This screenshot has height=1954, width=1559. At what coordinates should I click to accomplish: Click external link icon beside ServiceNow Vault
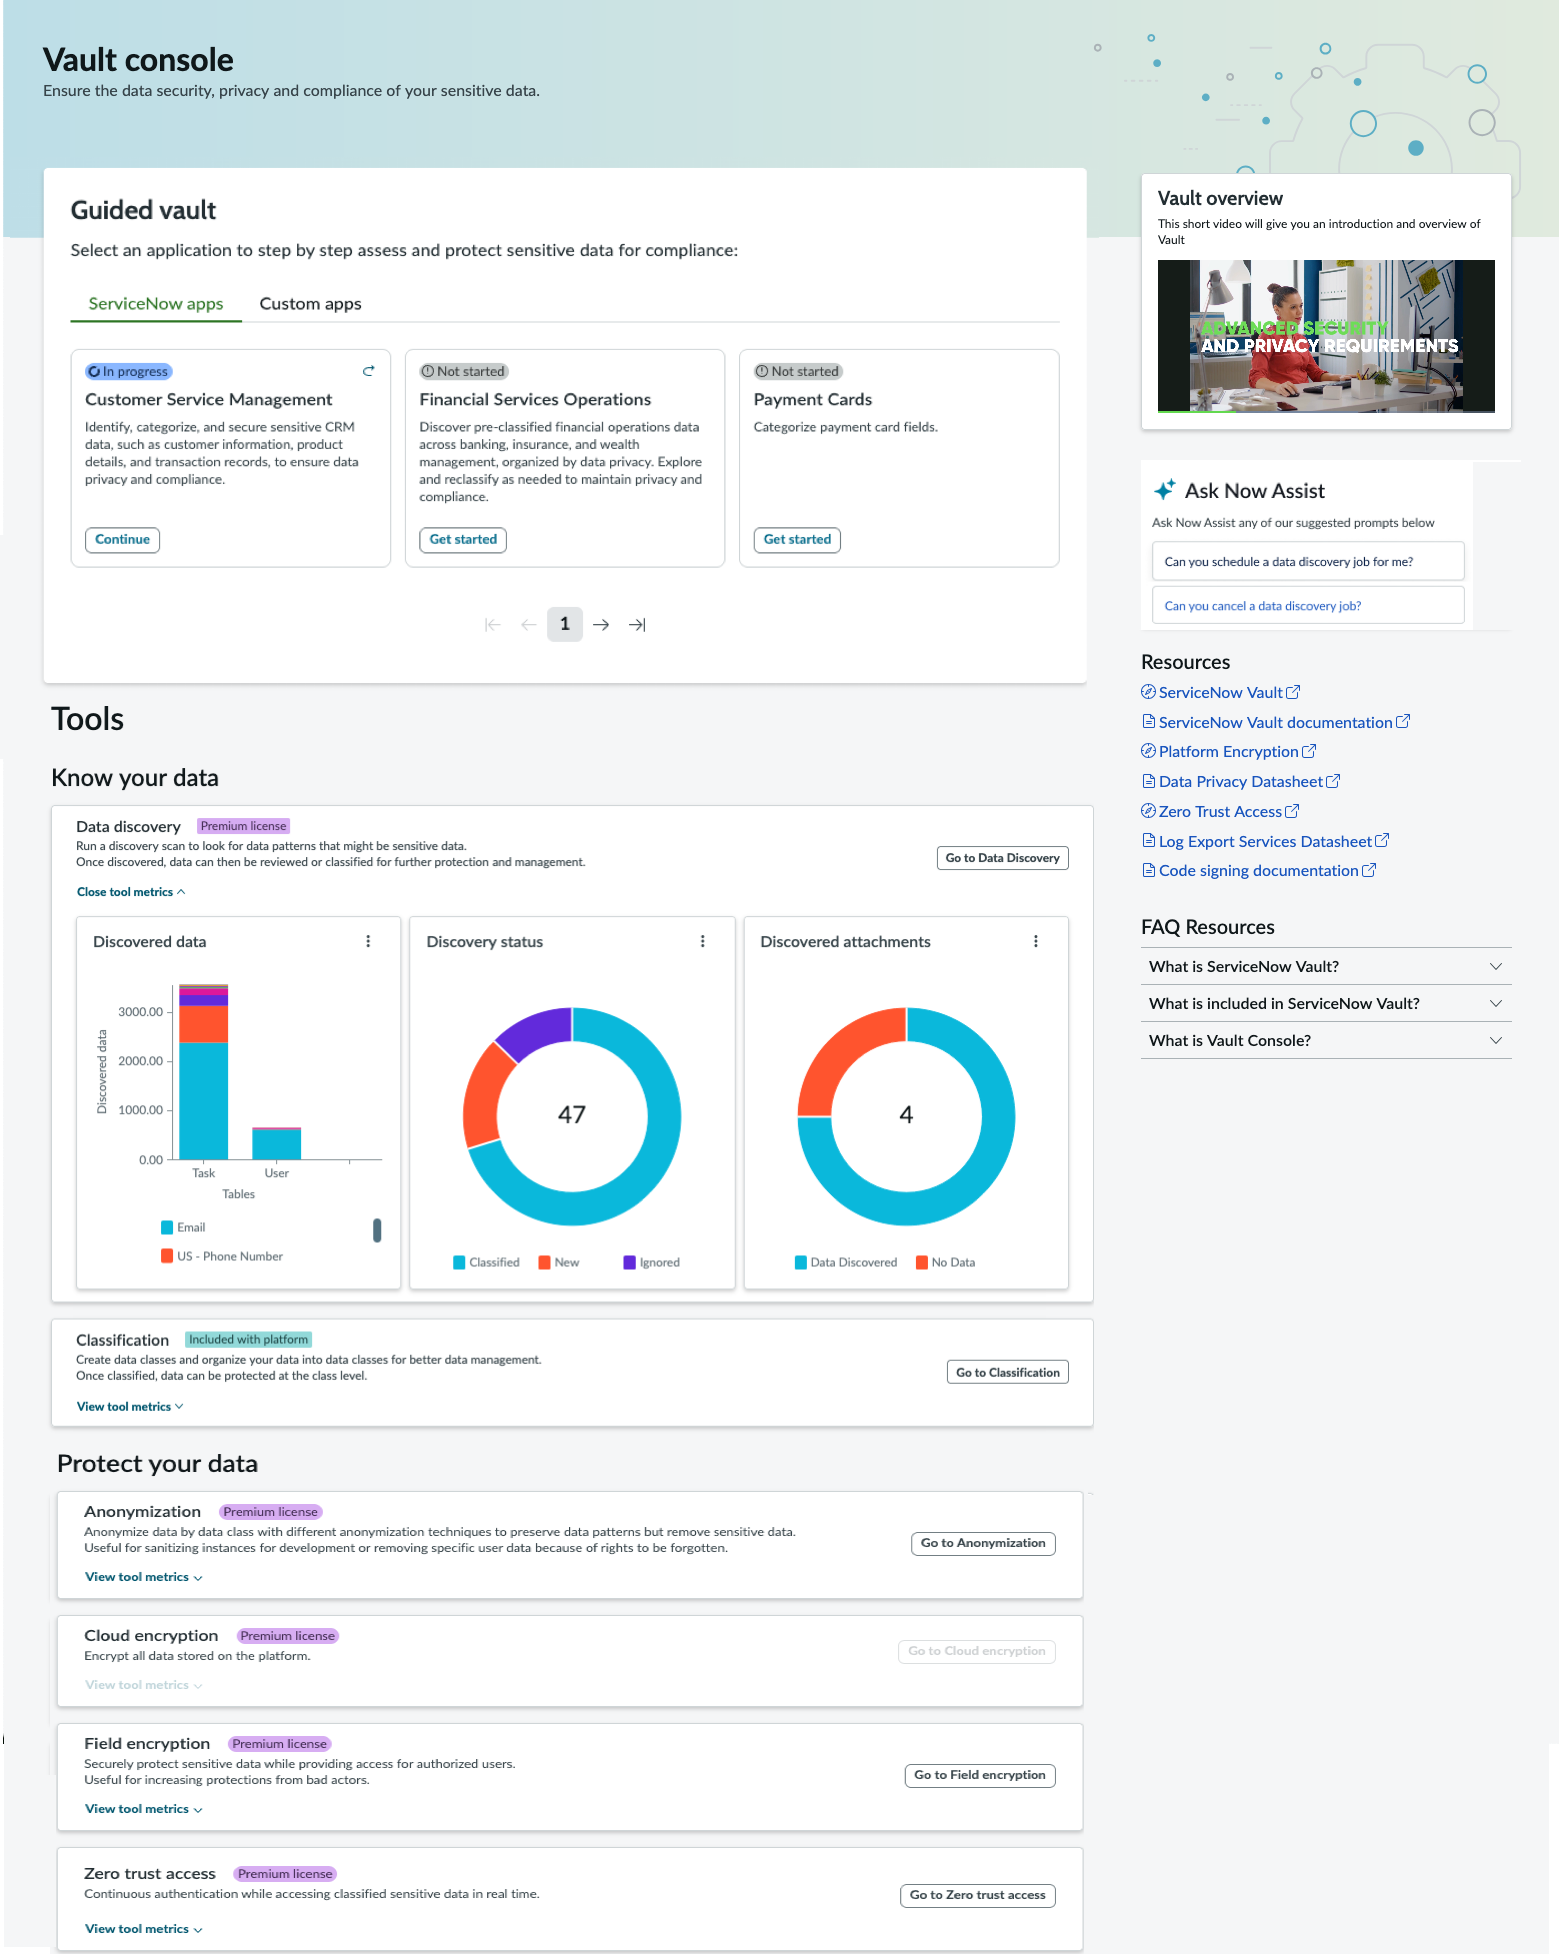tap(1293, 692)
